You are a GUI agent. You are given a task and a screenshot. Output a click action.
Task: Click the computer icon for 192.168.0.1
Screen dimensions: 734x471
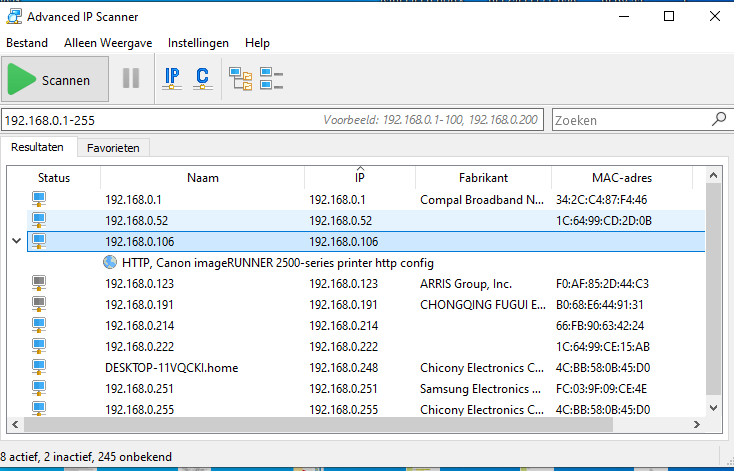(40, 199)
